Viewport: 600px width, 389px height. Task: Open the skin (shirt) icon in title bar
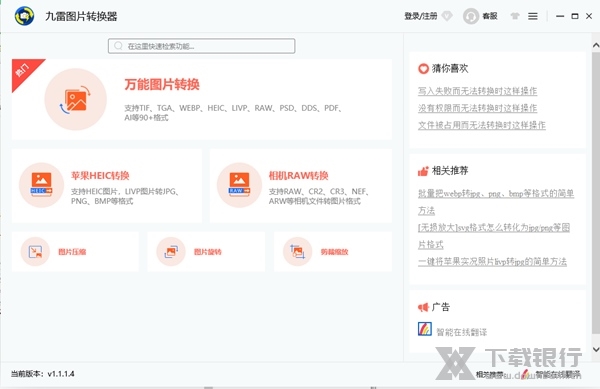pyautogui.click(x=515, y=16)
